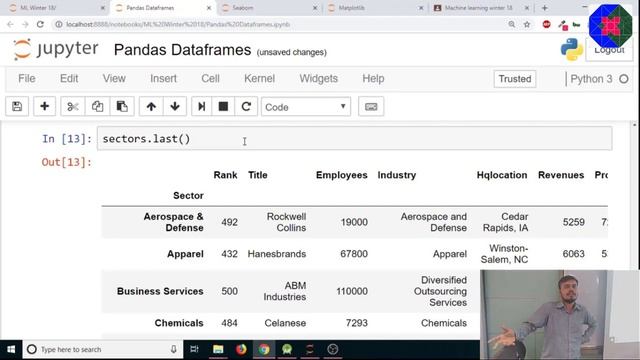Run the current cell icon
This screenshot has height=360, width=640.
(202, 107)
